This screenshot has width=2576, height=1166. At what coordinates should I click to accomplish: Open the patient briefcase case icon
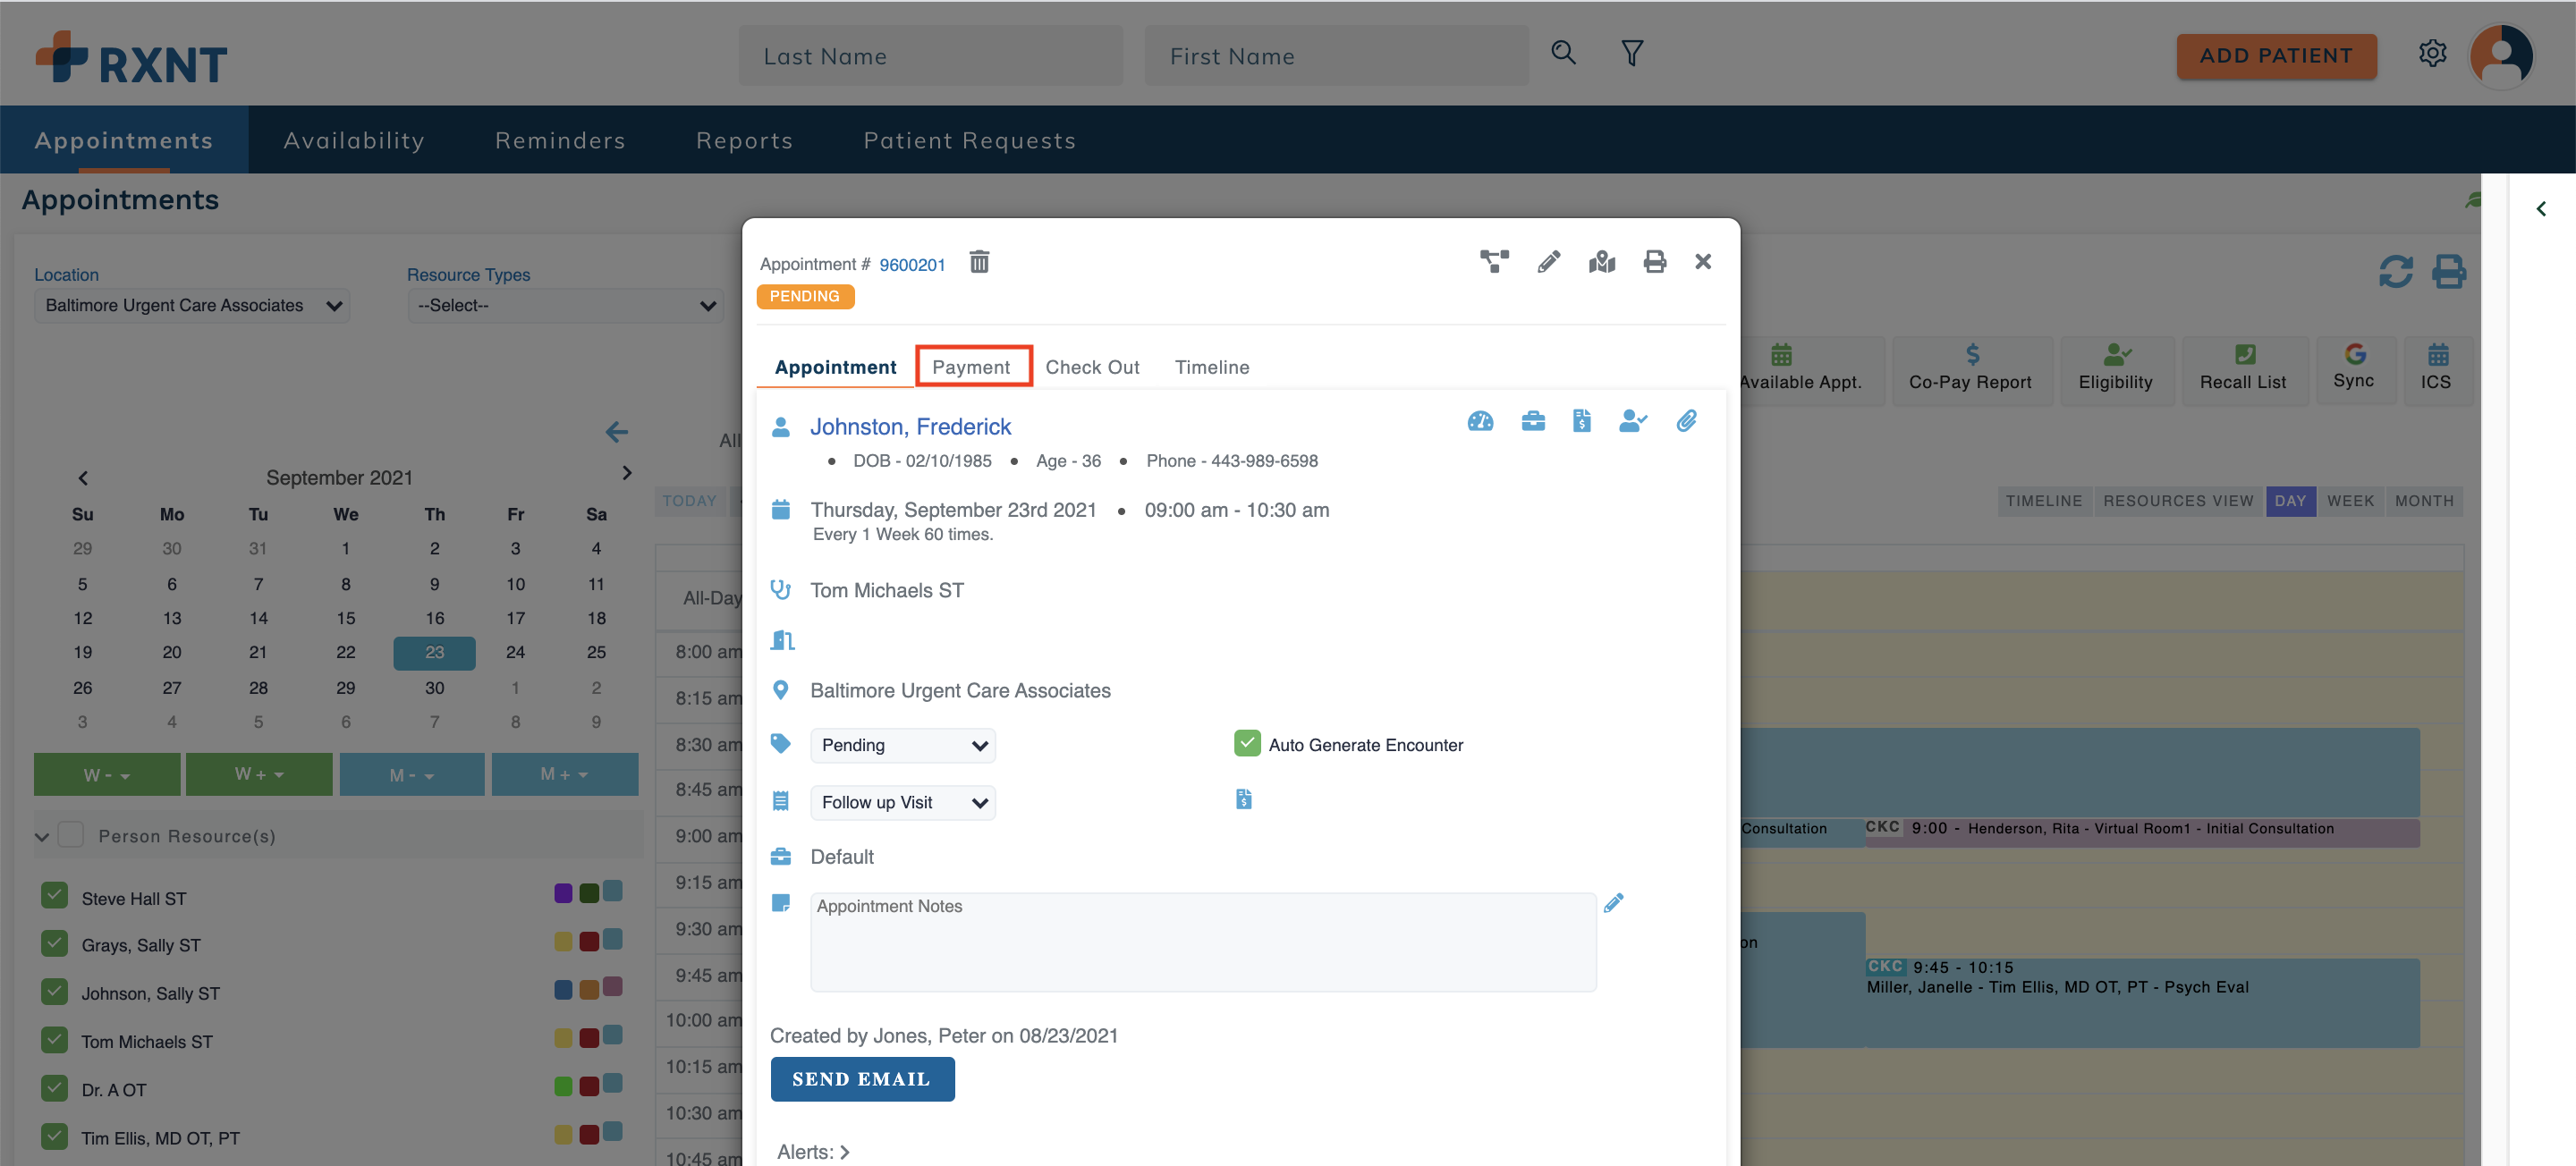pos(1533,421)
